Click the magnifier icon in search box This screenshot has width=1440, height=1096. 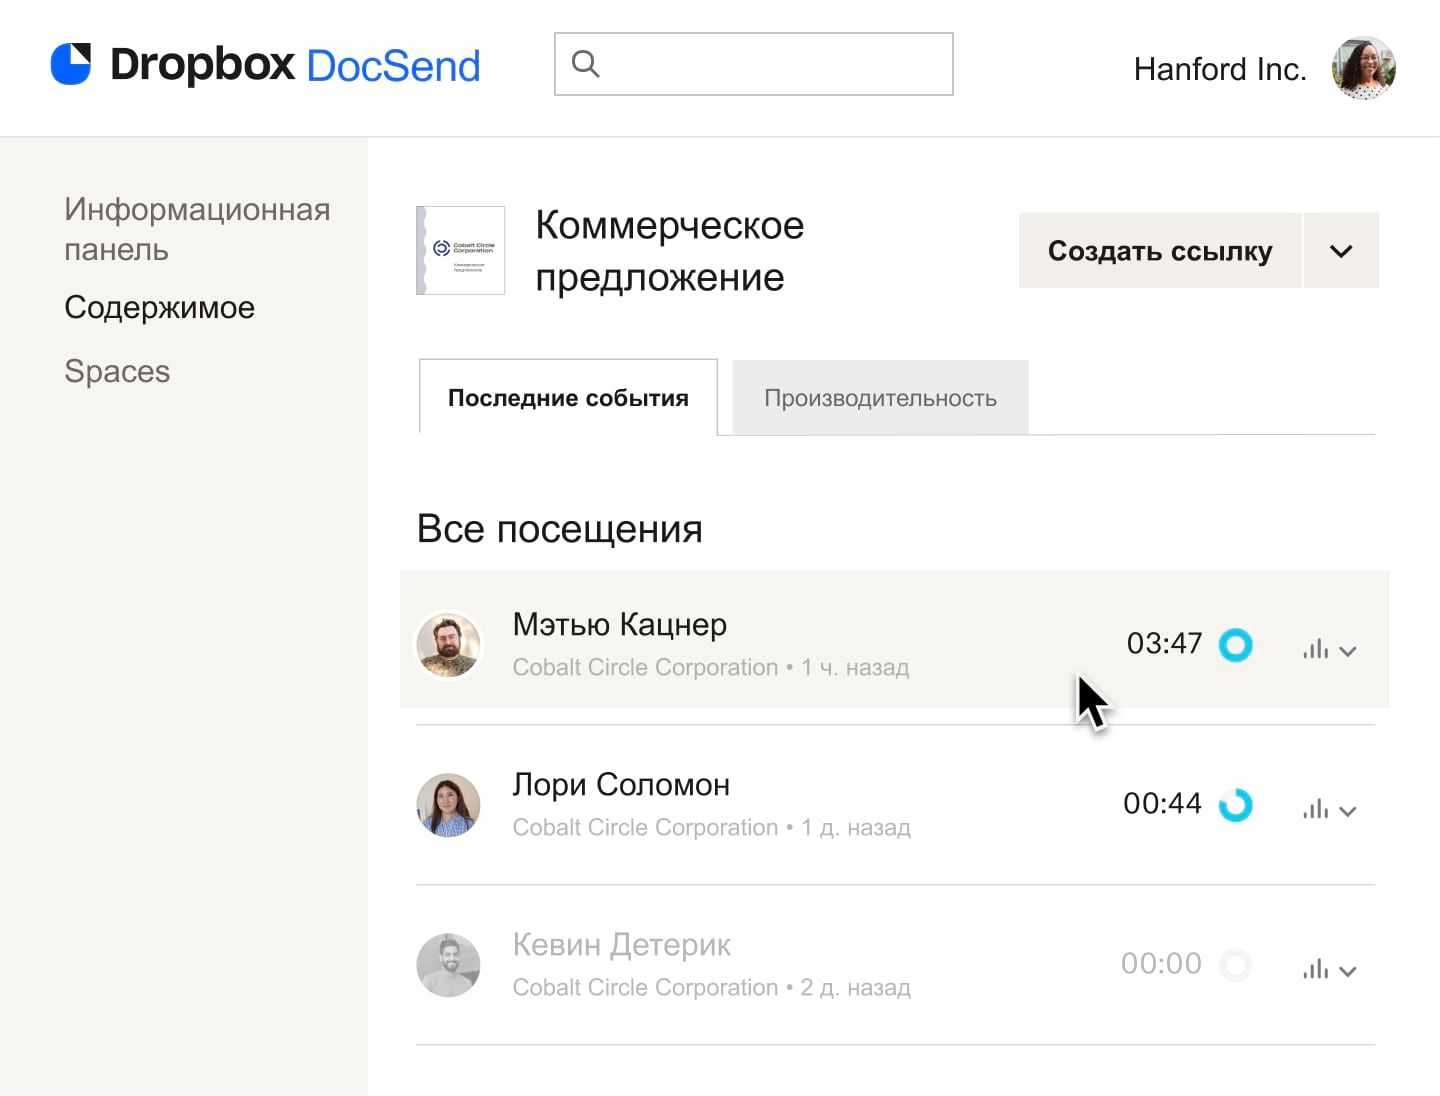[585, 64]
